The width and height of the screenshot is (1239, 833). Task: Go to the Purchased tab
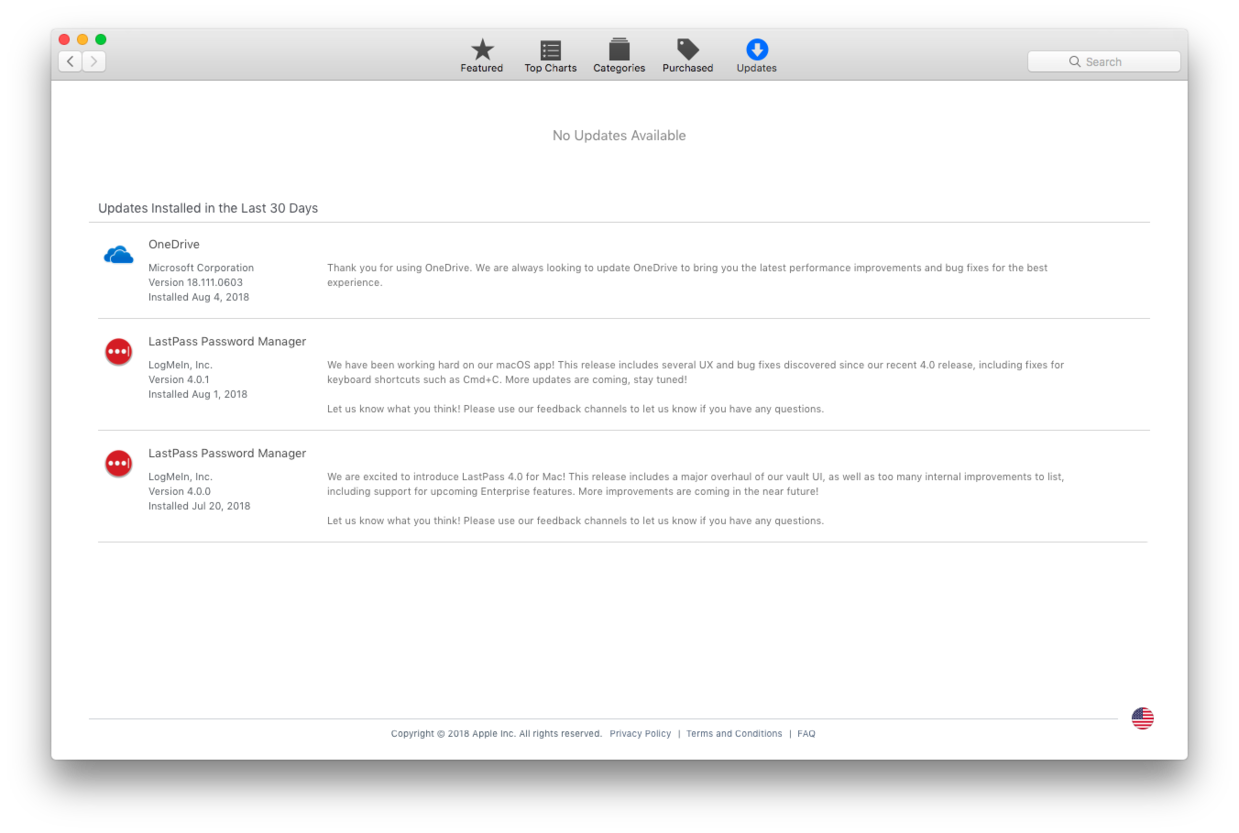coord(688,56)
